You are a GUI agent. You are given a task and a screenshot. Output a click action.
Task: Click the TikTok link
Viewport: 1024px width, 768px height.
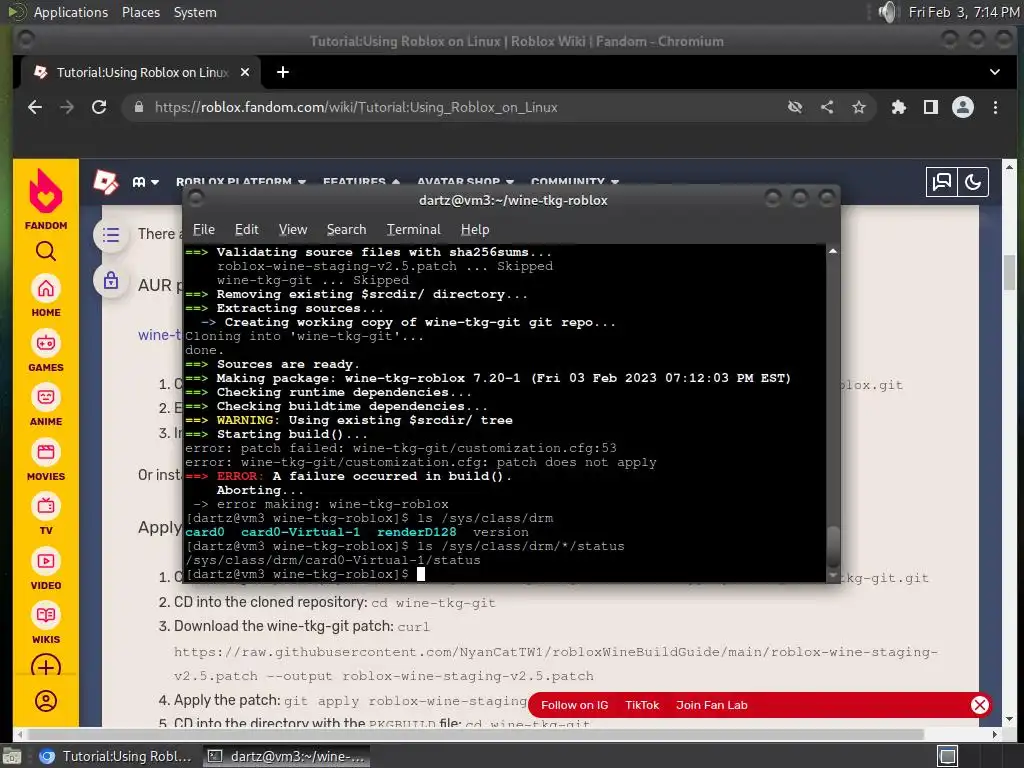pyautogui.click(x=642, y=705)
